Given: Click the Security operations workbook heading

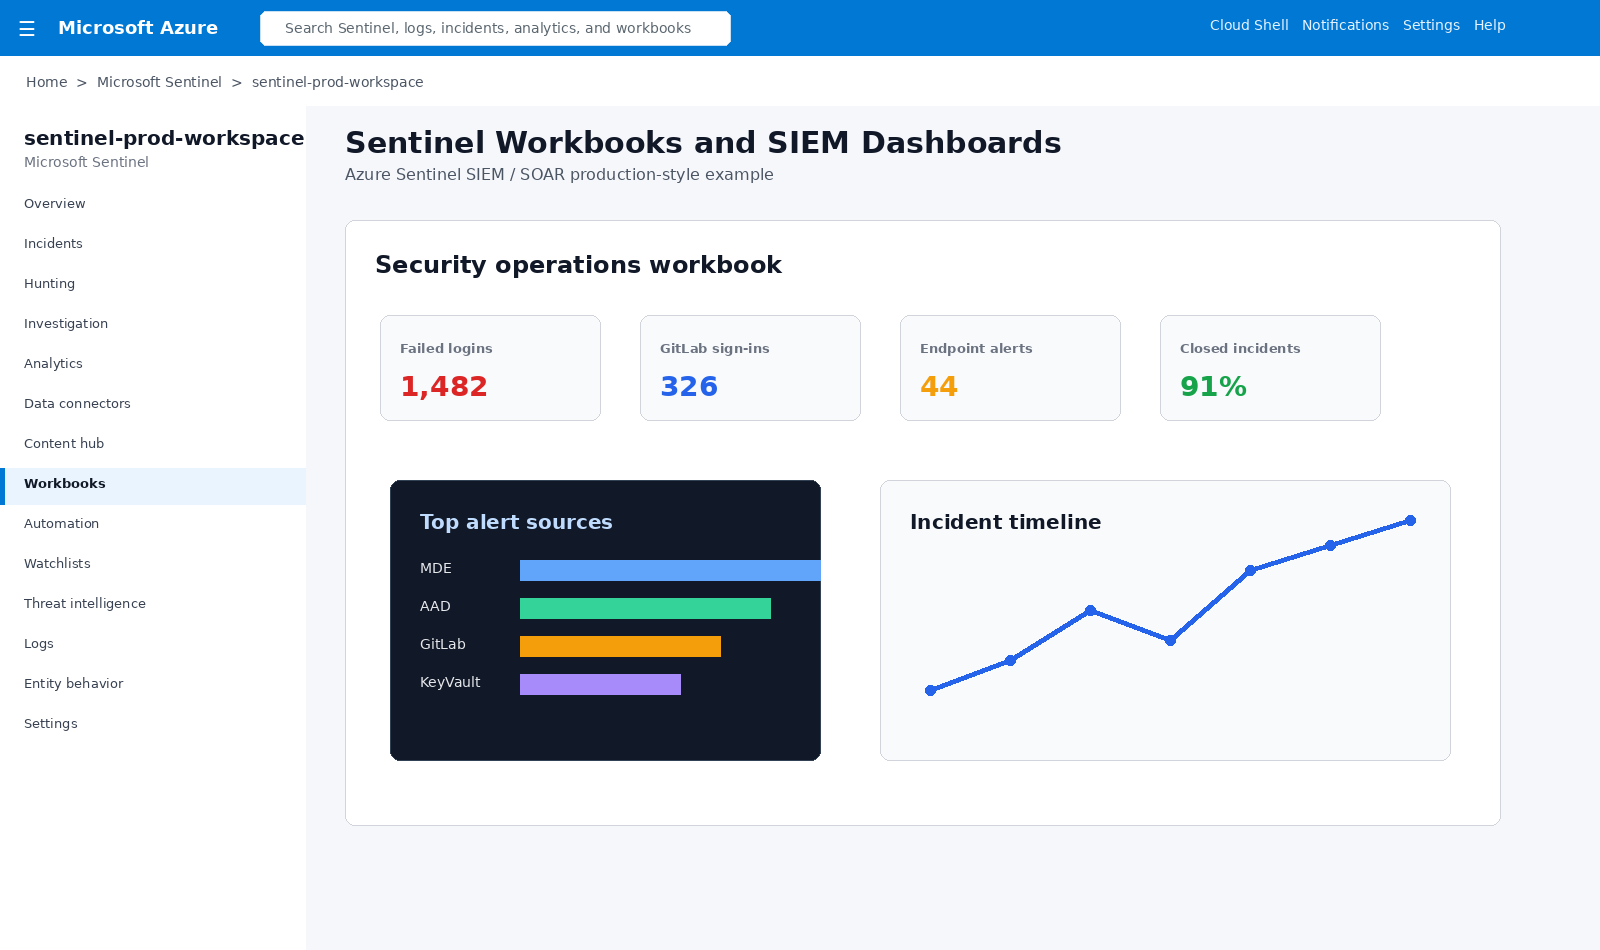Looking at the screenshot, I should click(x=578, y=265).
